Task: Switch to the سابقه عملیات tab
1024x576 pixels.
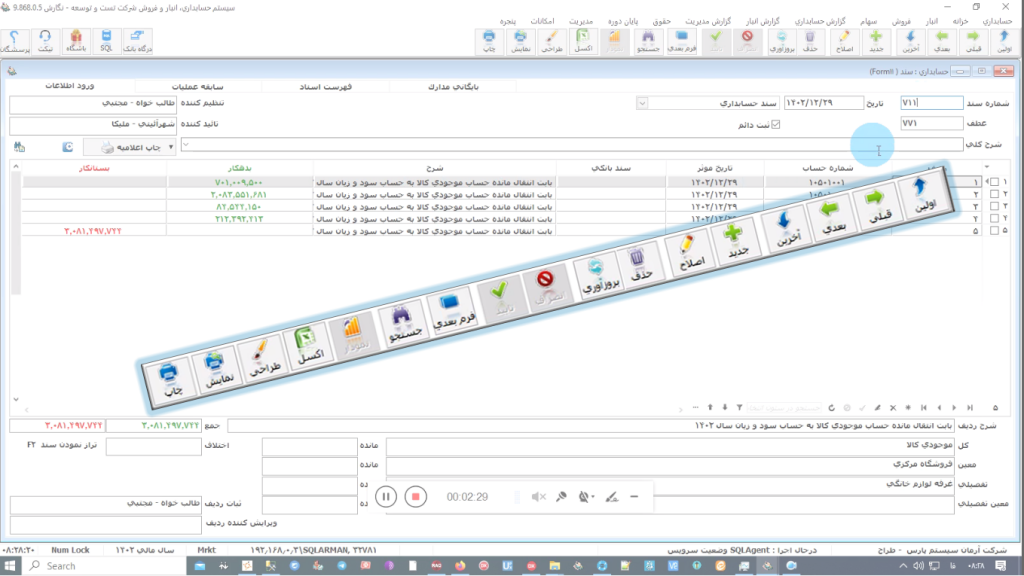Action: point(197,86)
